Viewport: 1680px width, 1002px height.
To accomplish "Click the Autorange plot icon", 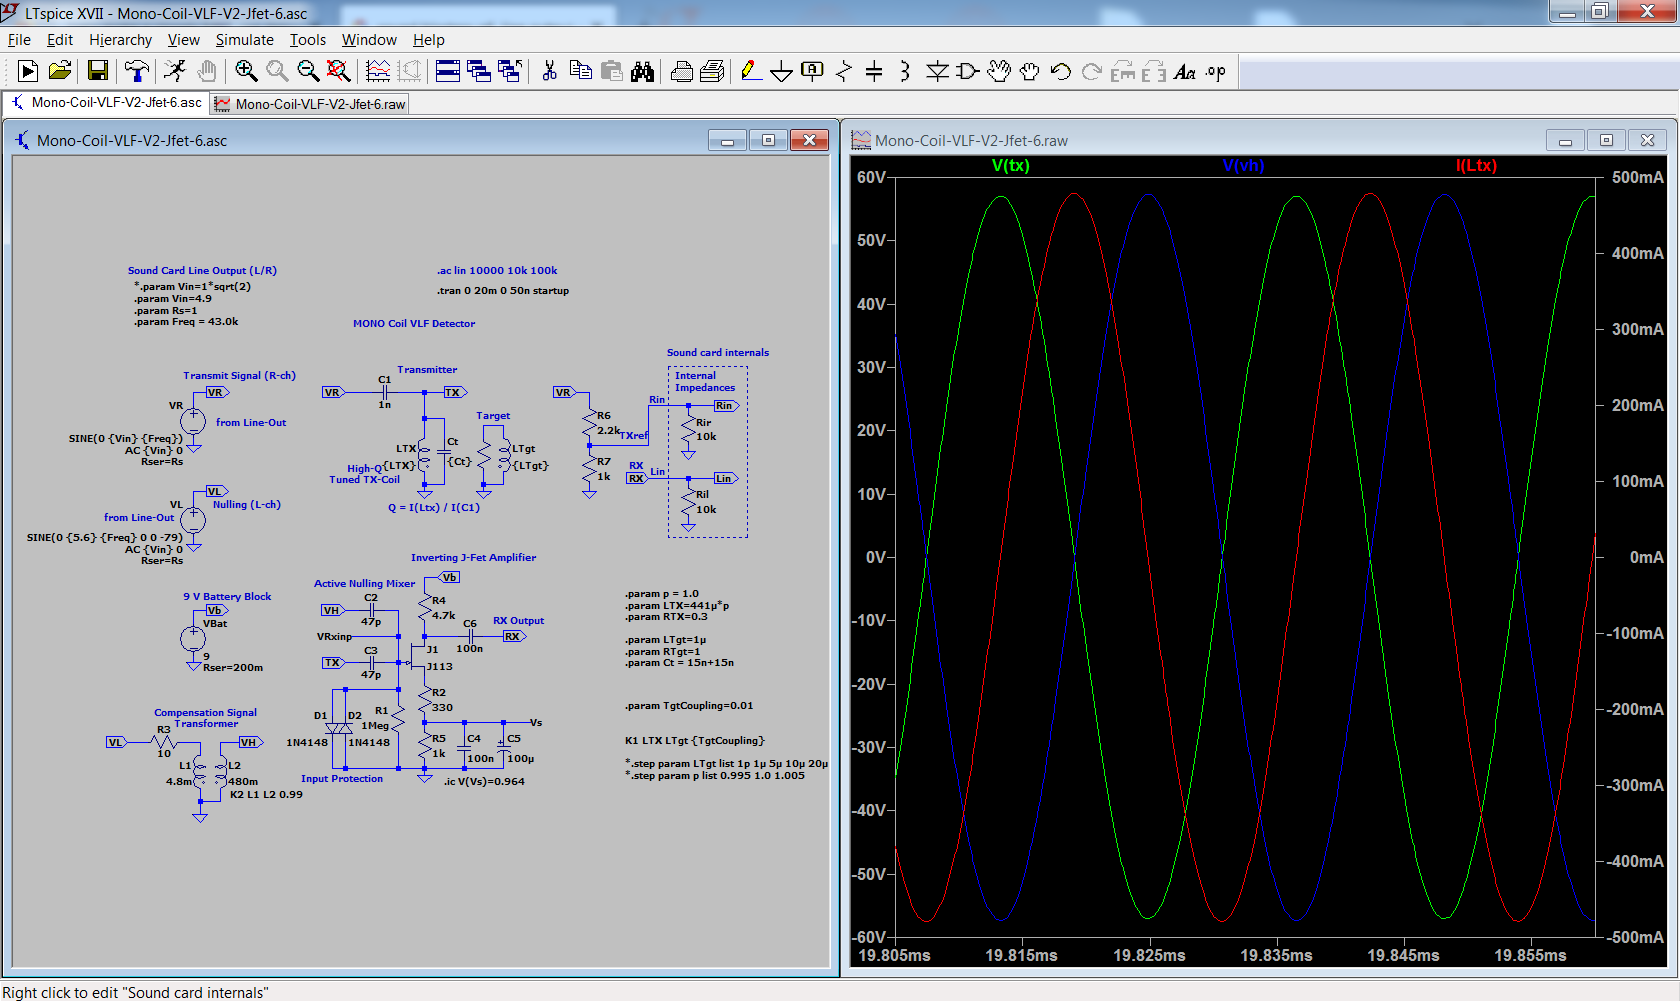I will tap(378, 71).
